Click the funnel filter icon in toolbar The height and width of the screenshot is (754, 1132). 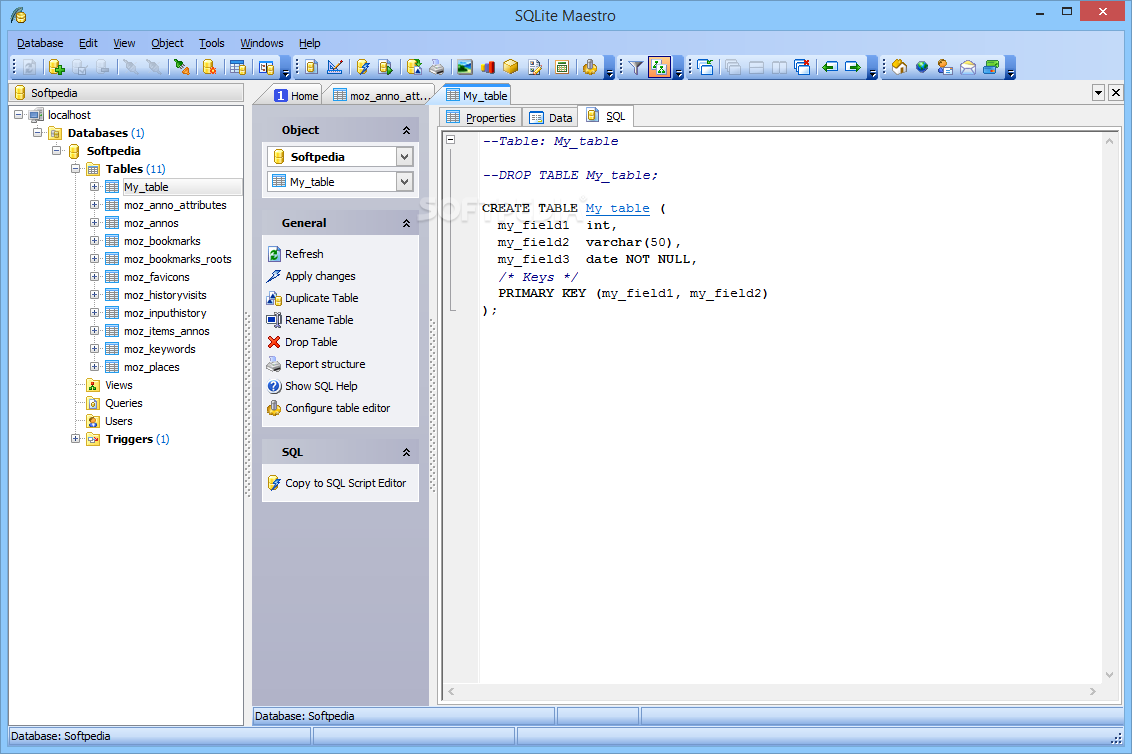pos(634,67)
